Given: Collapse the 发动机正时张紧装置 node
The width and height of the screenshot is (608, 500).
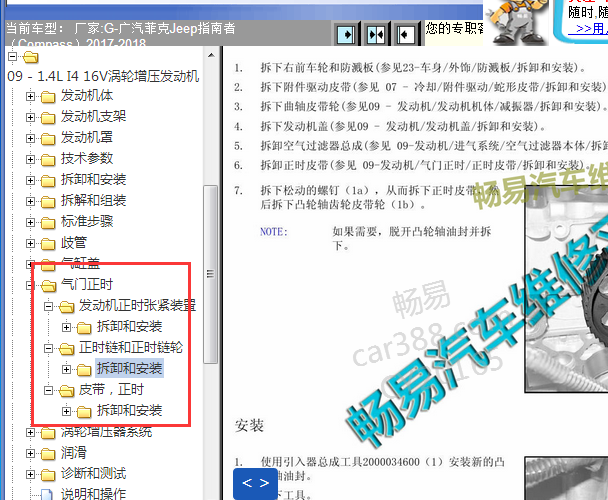Looking at the screenshot, I should [x=48, y=306].
